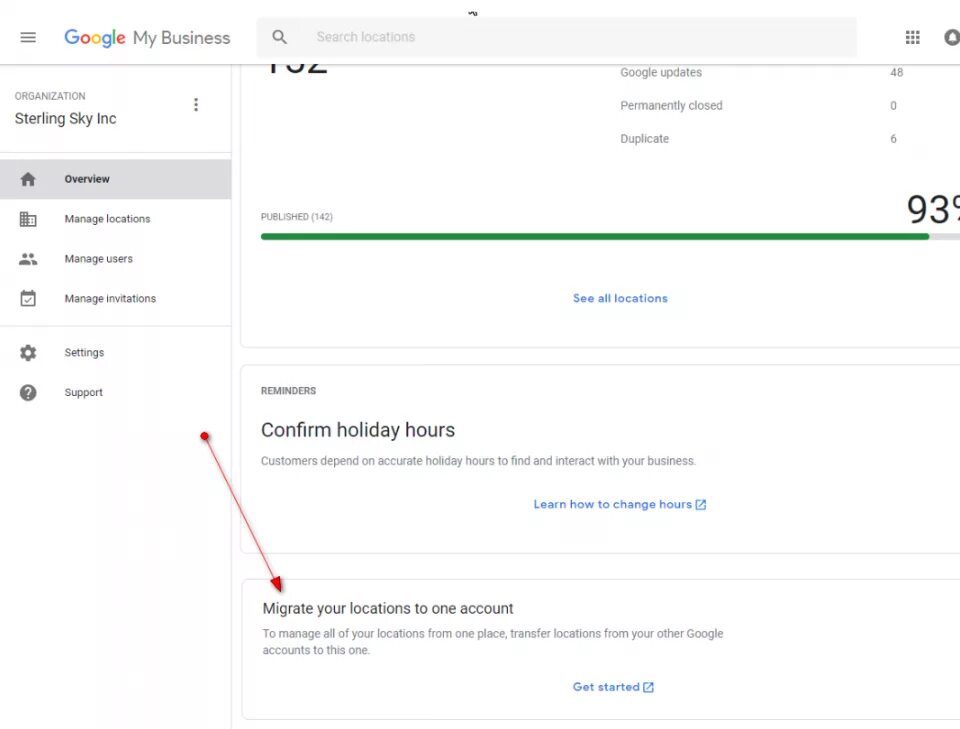Image resolution: width=960 pixels, height=729 pixels.
Task: Click the Manage users people icon
Action: tap(28, 259)
